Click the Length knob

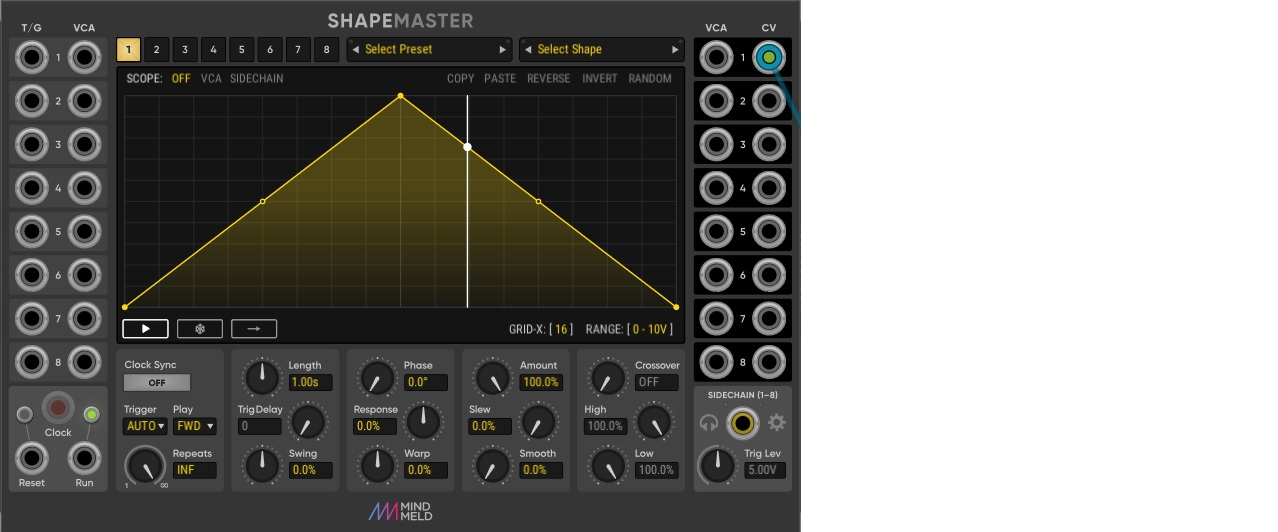[262, 377]
